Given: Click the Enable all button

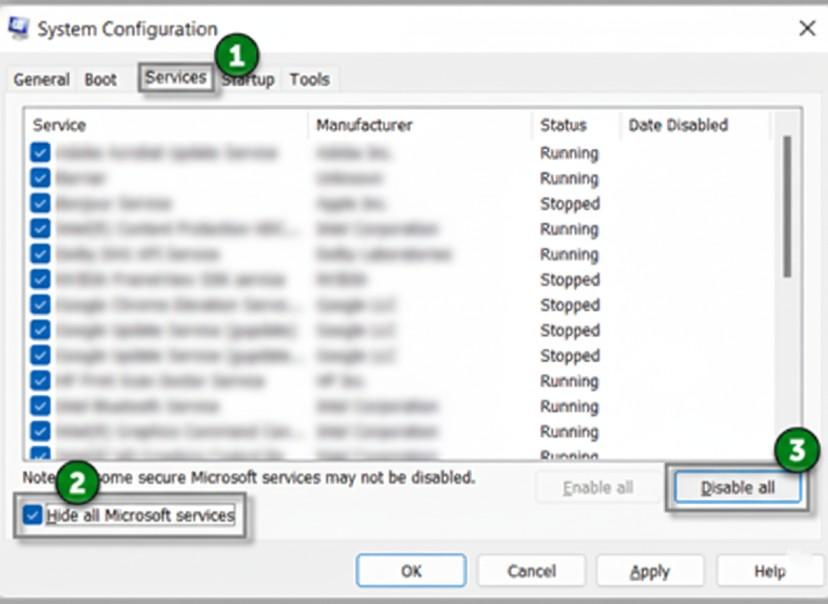Looking at the screenshot, I should coord(597,487).
